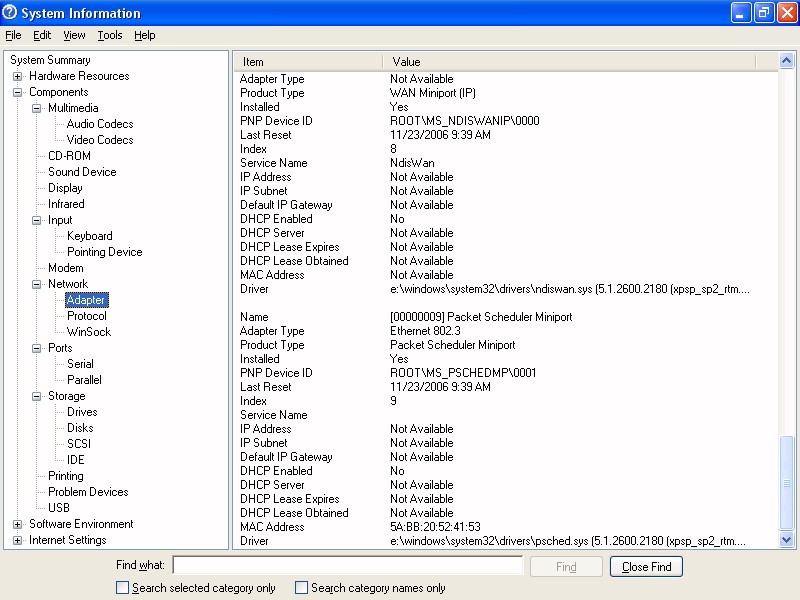Collapse the Components tree node
The width and height of the screenshot is (800, 600).
tap(18, 92)
